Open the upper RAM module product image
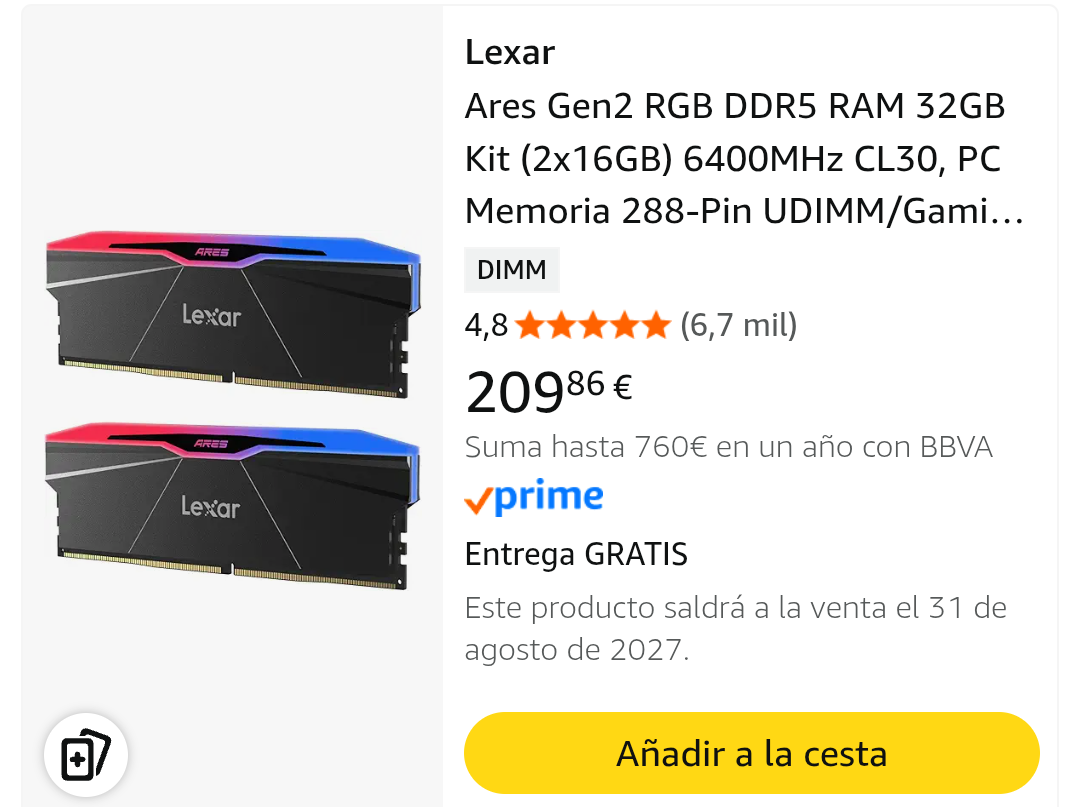Image resolution: width=1080 pixels, height=807 pixels. tap(233, 315)
